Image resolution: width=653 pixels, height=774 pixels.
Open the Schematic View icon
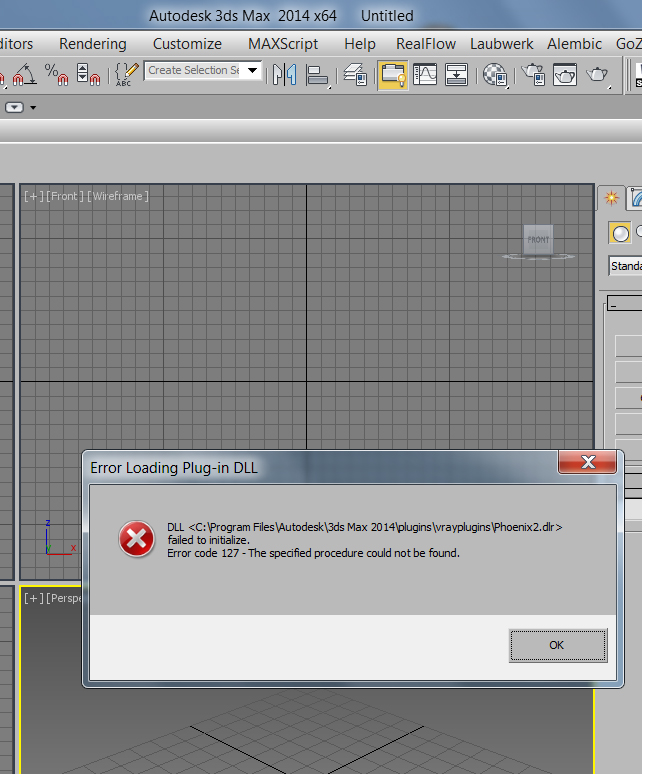click(456, 75)
